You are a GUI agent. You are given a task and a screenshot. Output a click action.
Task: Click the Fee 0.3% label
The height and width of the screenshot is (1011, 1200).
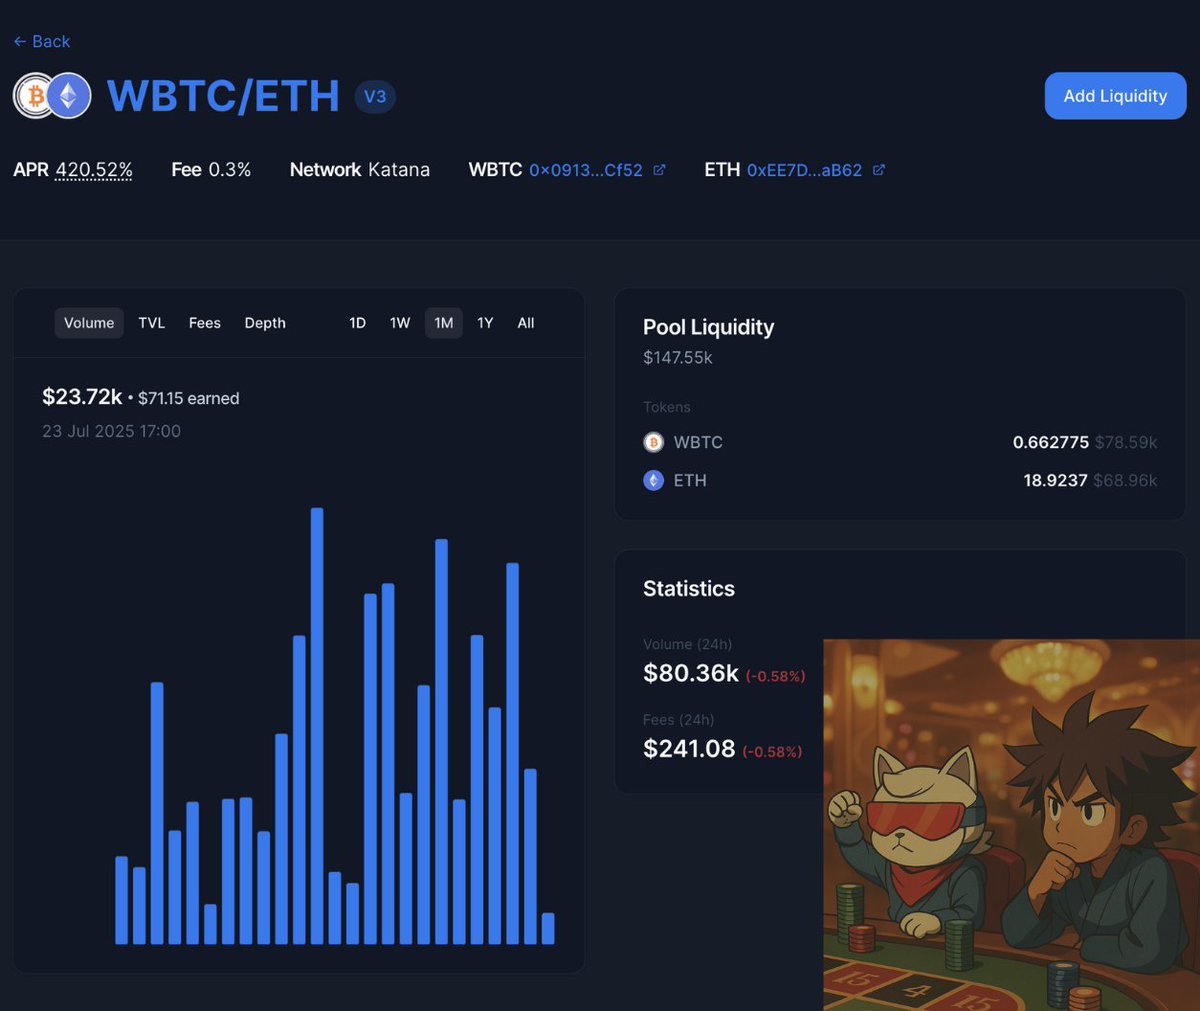coord(211,170)
